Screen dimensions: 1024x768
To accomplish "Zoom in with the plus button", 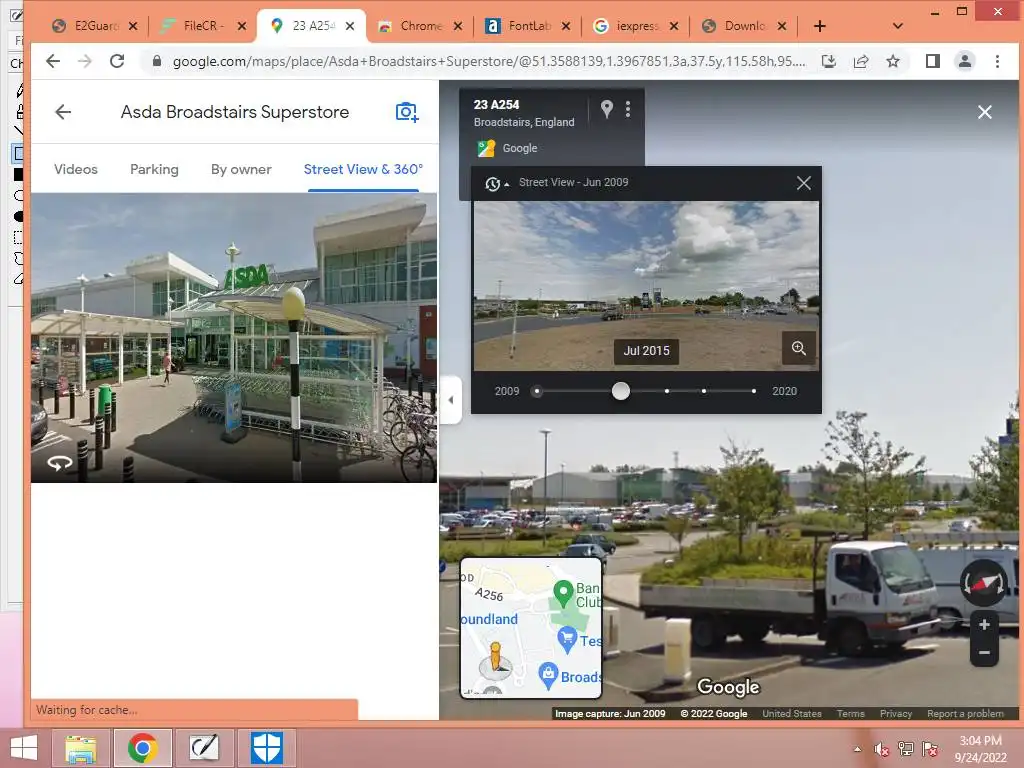I will point(984,625).
